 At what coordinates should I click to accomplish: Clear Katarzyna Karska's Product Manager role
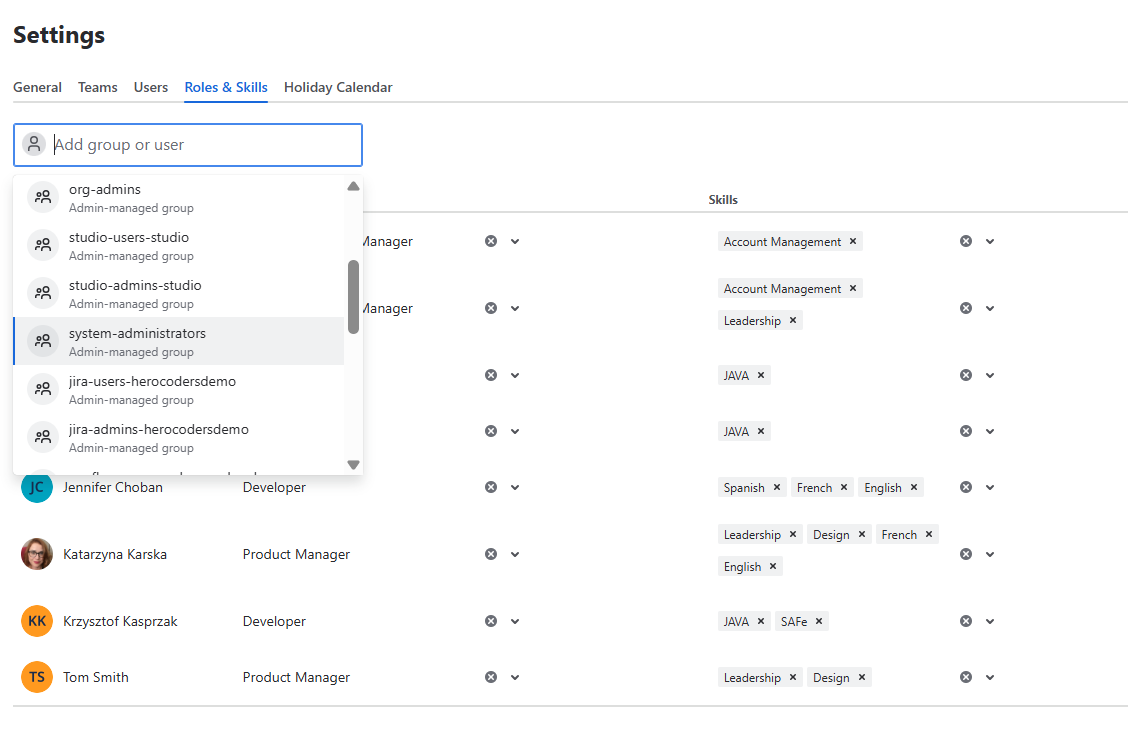(x=491, y=554)
